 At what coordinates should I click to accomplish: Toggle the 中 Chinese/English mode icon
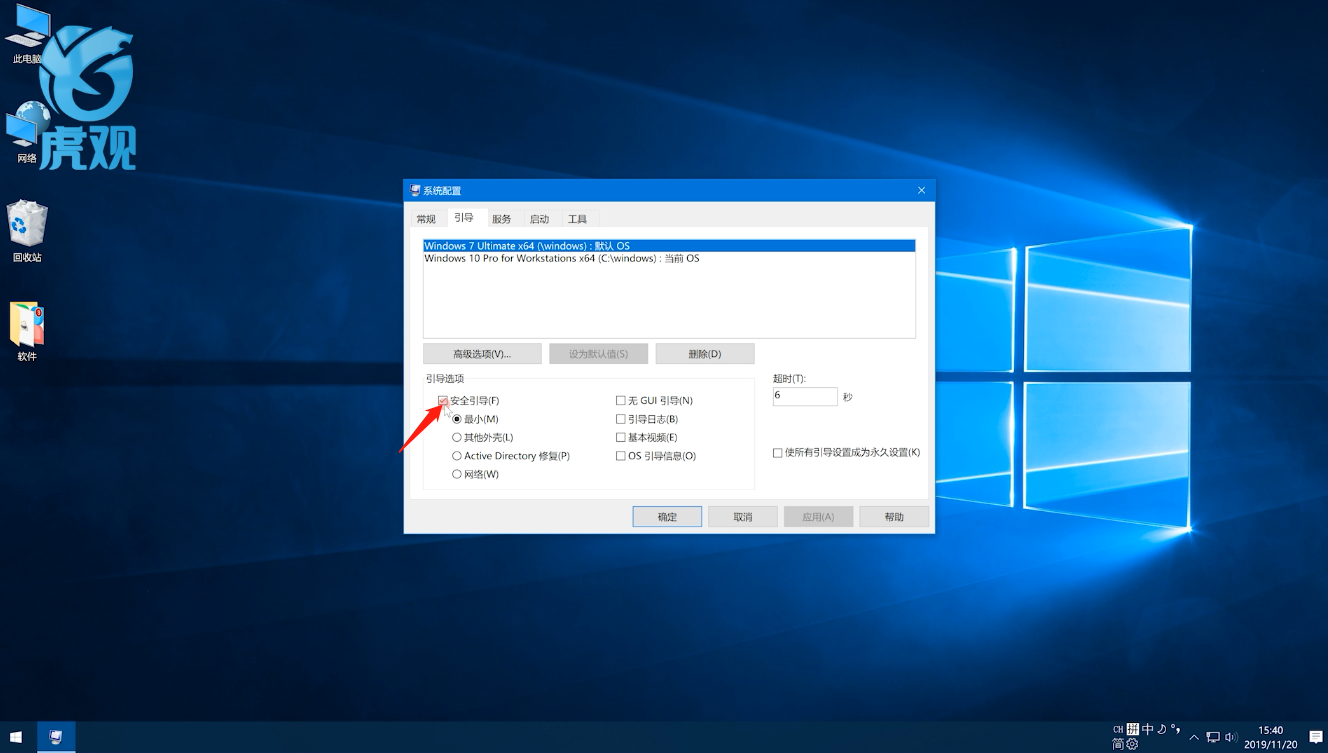(1148, 729)
